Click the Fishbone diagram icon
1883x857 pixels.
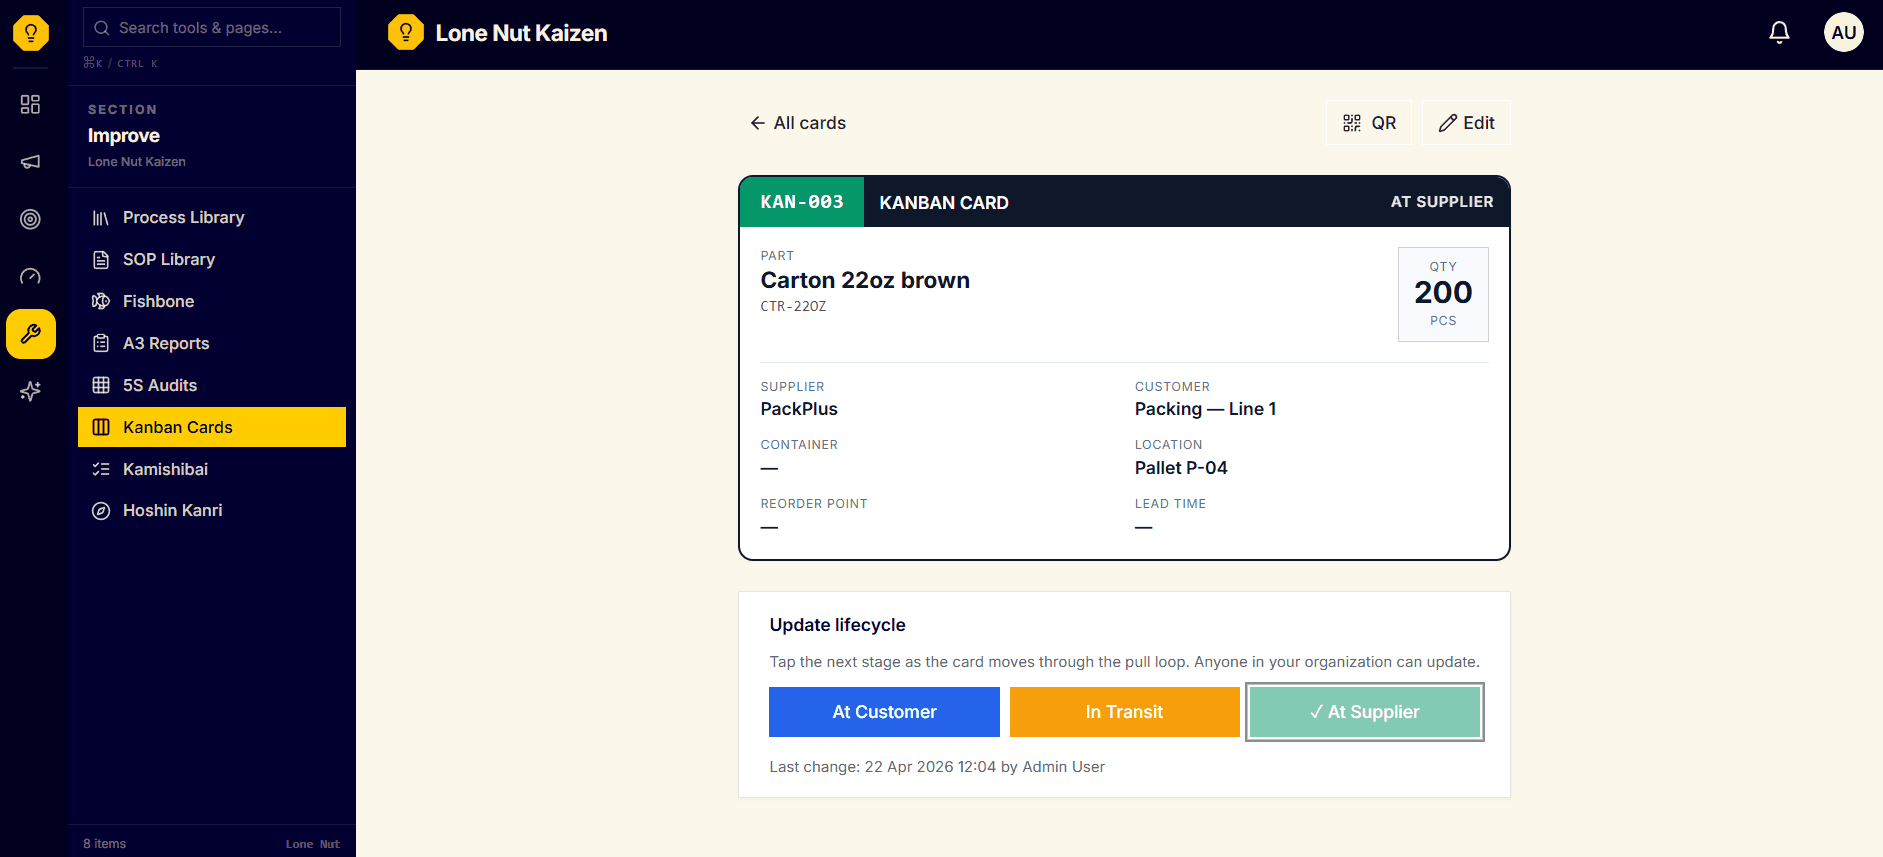point(101,302)
